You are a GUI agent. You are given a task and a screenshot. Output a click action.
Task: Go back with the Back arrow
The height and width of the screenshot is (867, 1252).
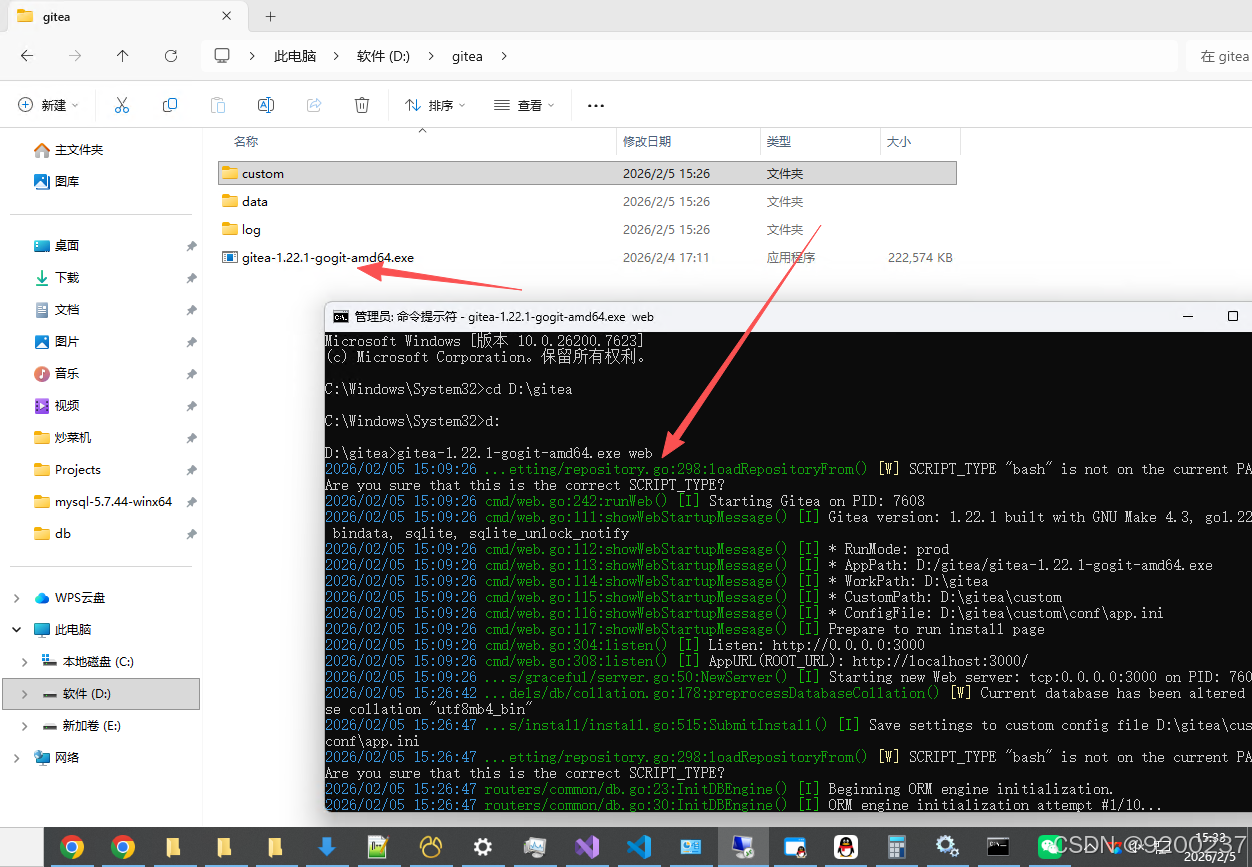click(x=27, y=56)
